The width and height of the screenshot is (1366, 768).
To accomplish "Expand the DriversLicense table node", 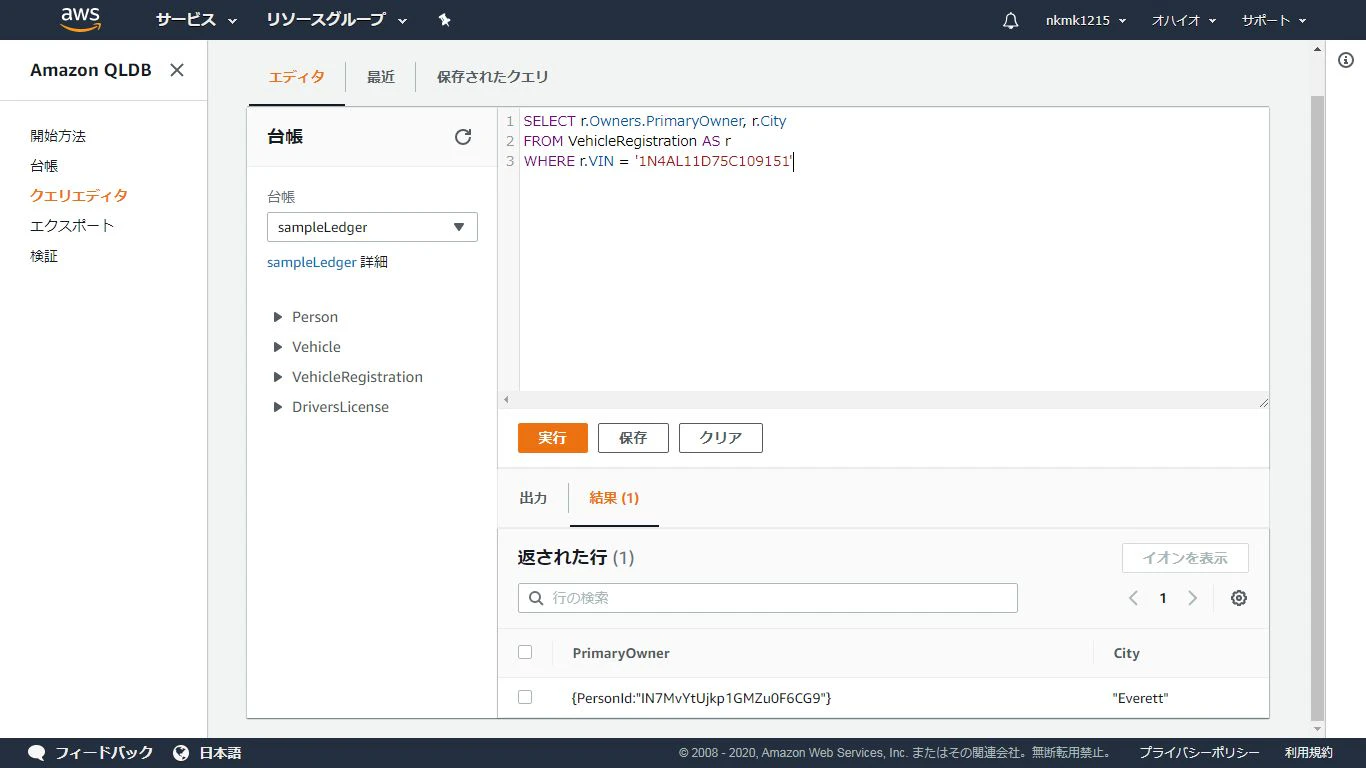I will click(x=278, y=407).
